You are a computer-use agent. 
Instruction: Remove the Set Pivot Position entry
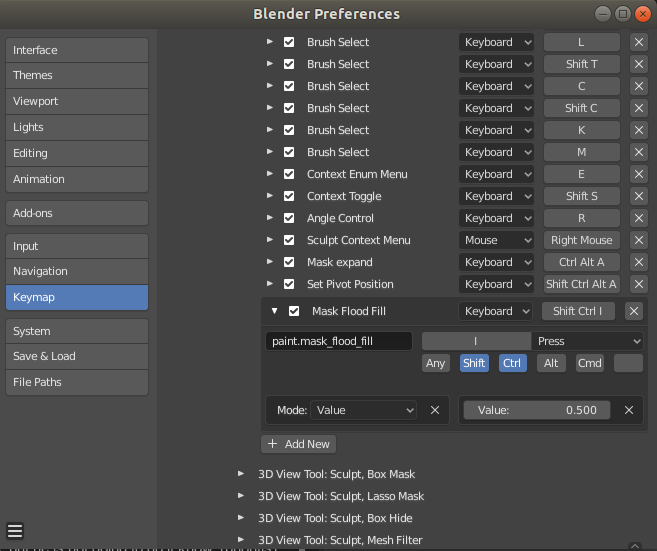(x=639, y=284)
